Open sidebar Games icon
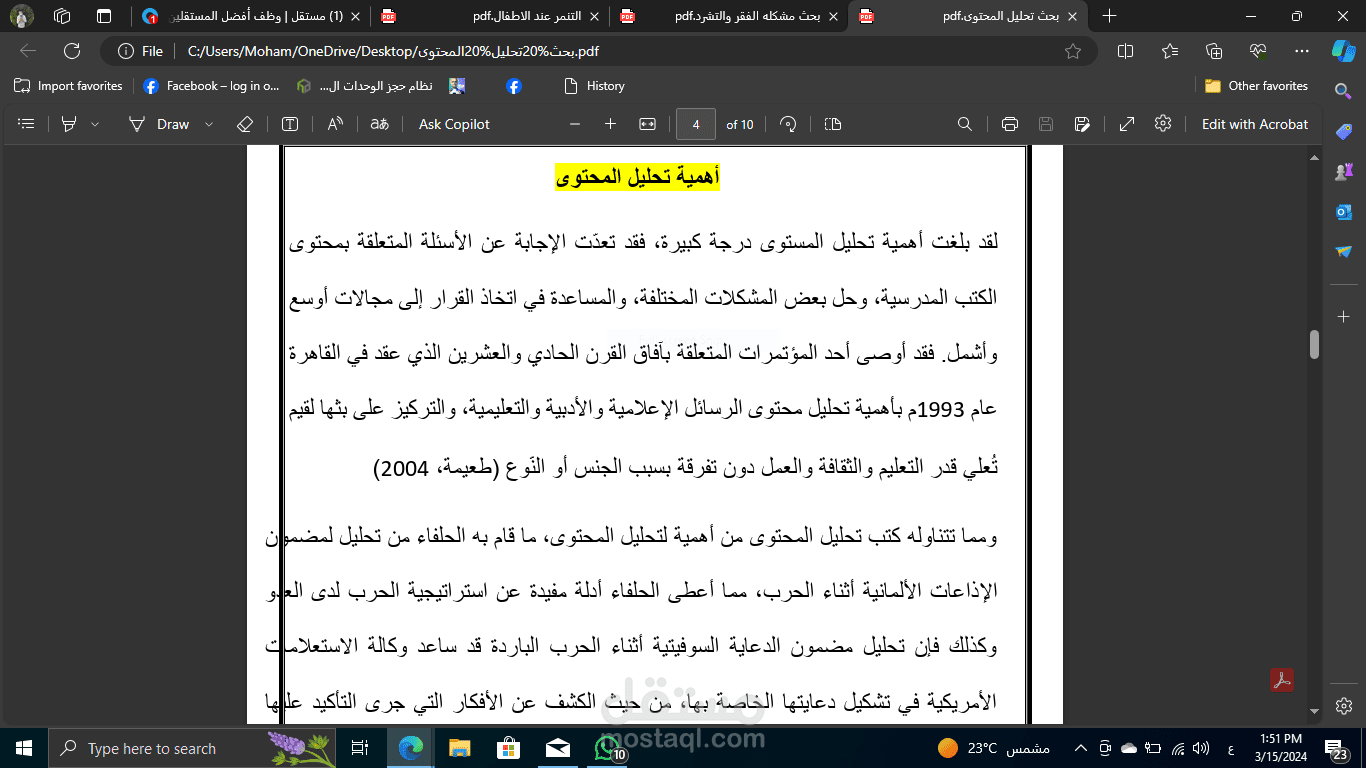The width and height of the screenshot is (1366, 768). tap(1343, 172)
